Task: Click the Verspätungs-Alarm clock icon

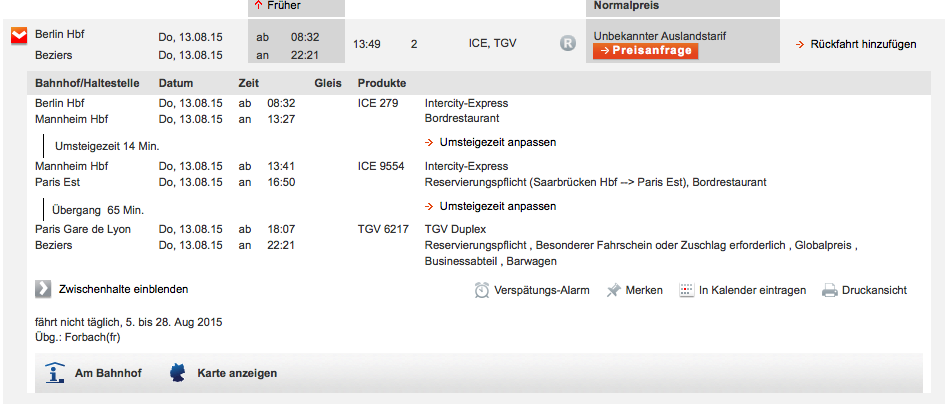Action: pos(482,290)
